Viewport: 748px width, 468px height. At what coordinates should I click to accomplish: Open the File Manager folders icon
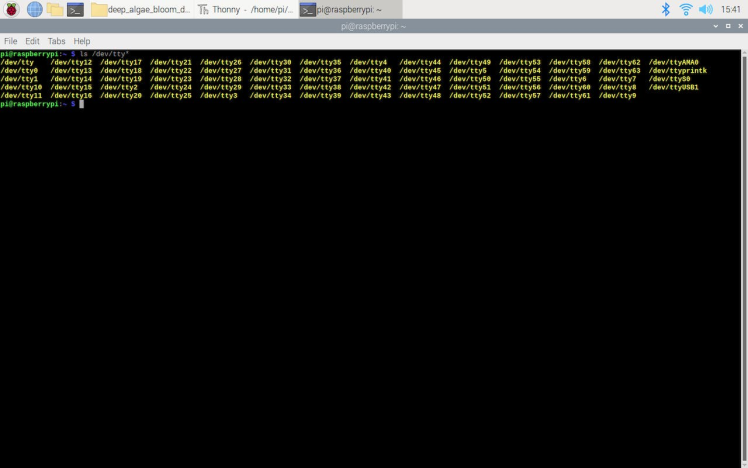(55, 9)
